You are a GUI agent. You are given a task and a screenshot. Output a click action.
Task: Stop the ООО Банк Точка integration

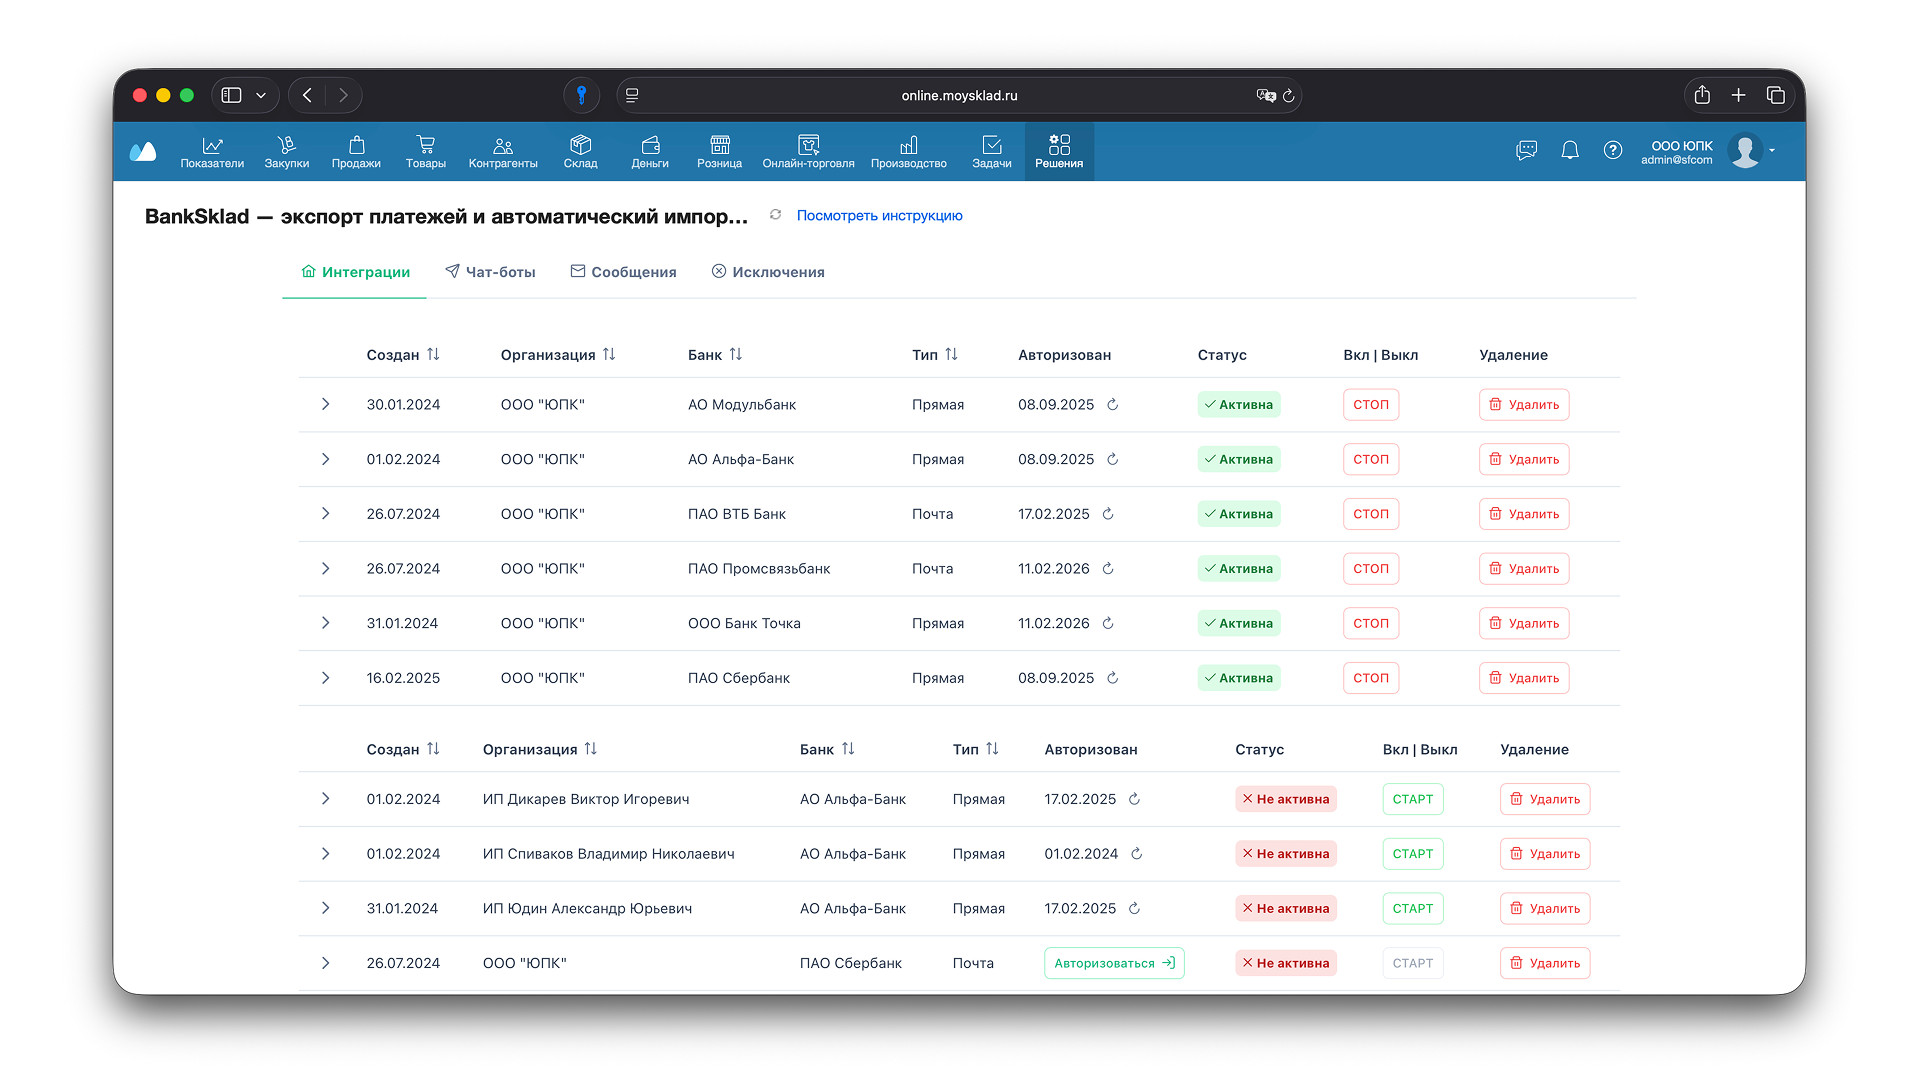pyautogui.click(x=1370, y=623)
